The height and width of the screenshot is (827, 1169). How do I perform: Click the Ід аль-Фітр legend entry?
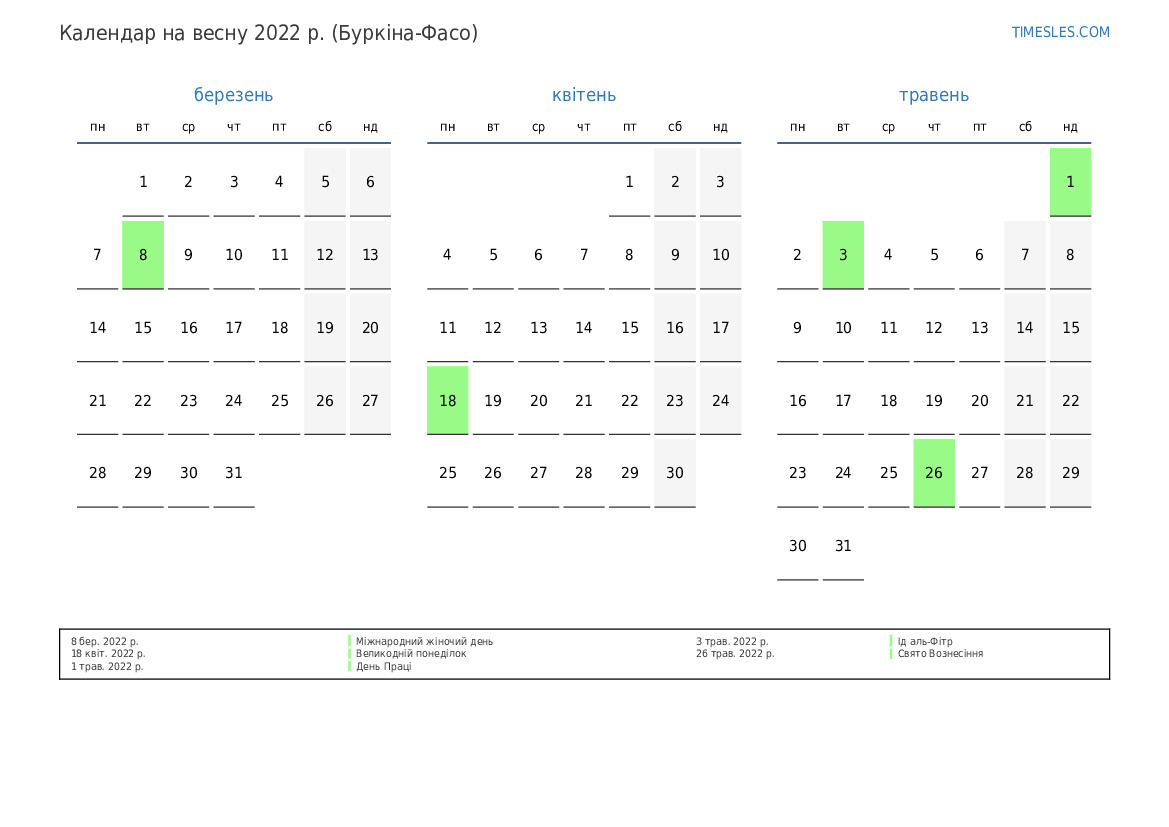click(x=924, y=642)
